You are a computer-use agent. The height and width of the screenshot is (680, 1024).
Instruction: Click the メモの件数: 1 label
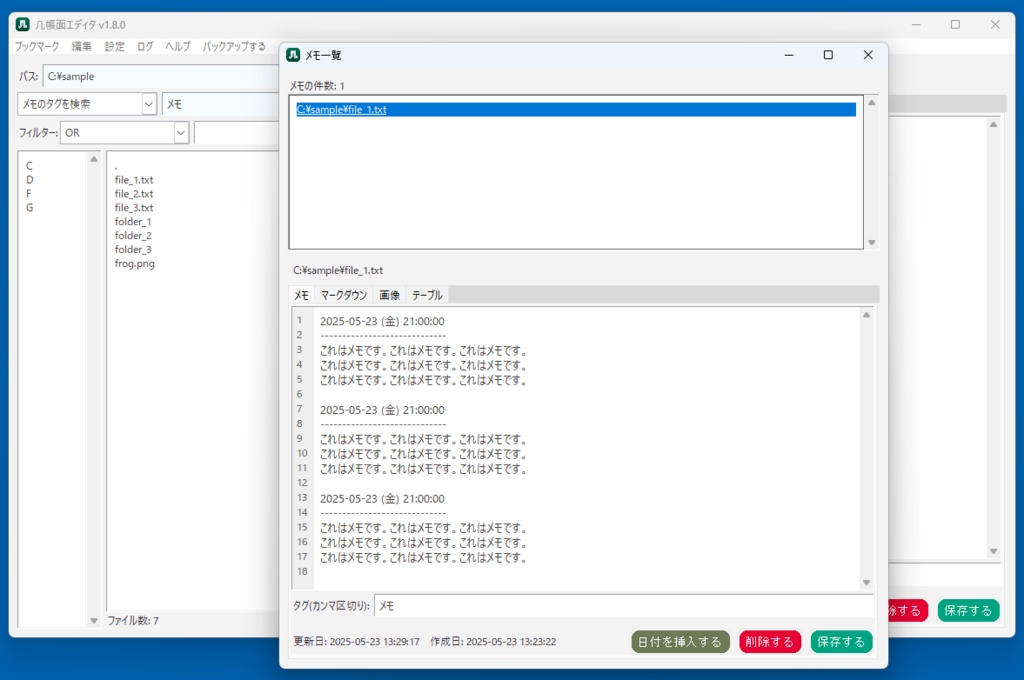[317, 86]
